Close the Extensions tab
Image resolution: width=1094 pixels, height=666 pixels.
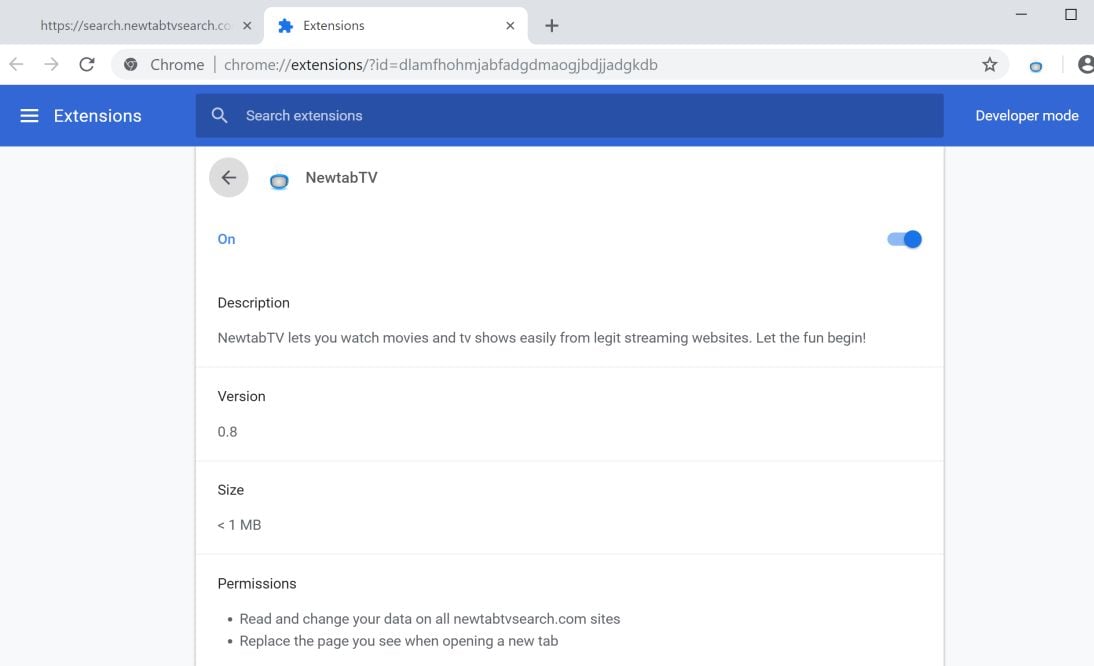pyautogui.click(x=510, y=26)
